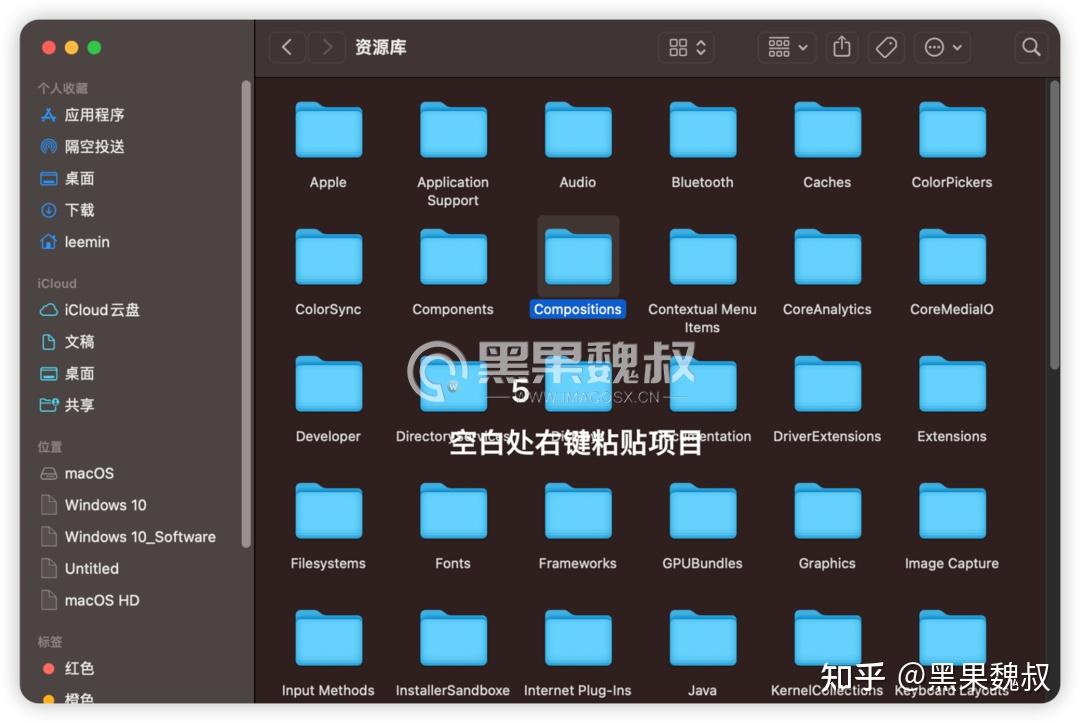Open Finder search with magnifier icon

(x=1031, y=47)
